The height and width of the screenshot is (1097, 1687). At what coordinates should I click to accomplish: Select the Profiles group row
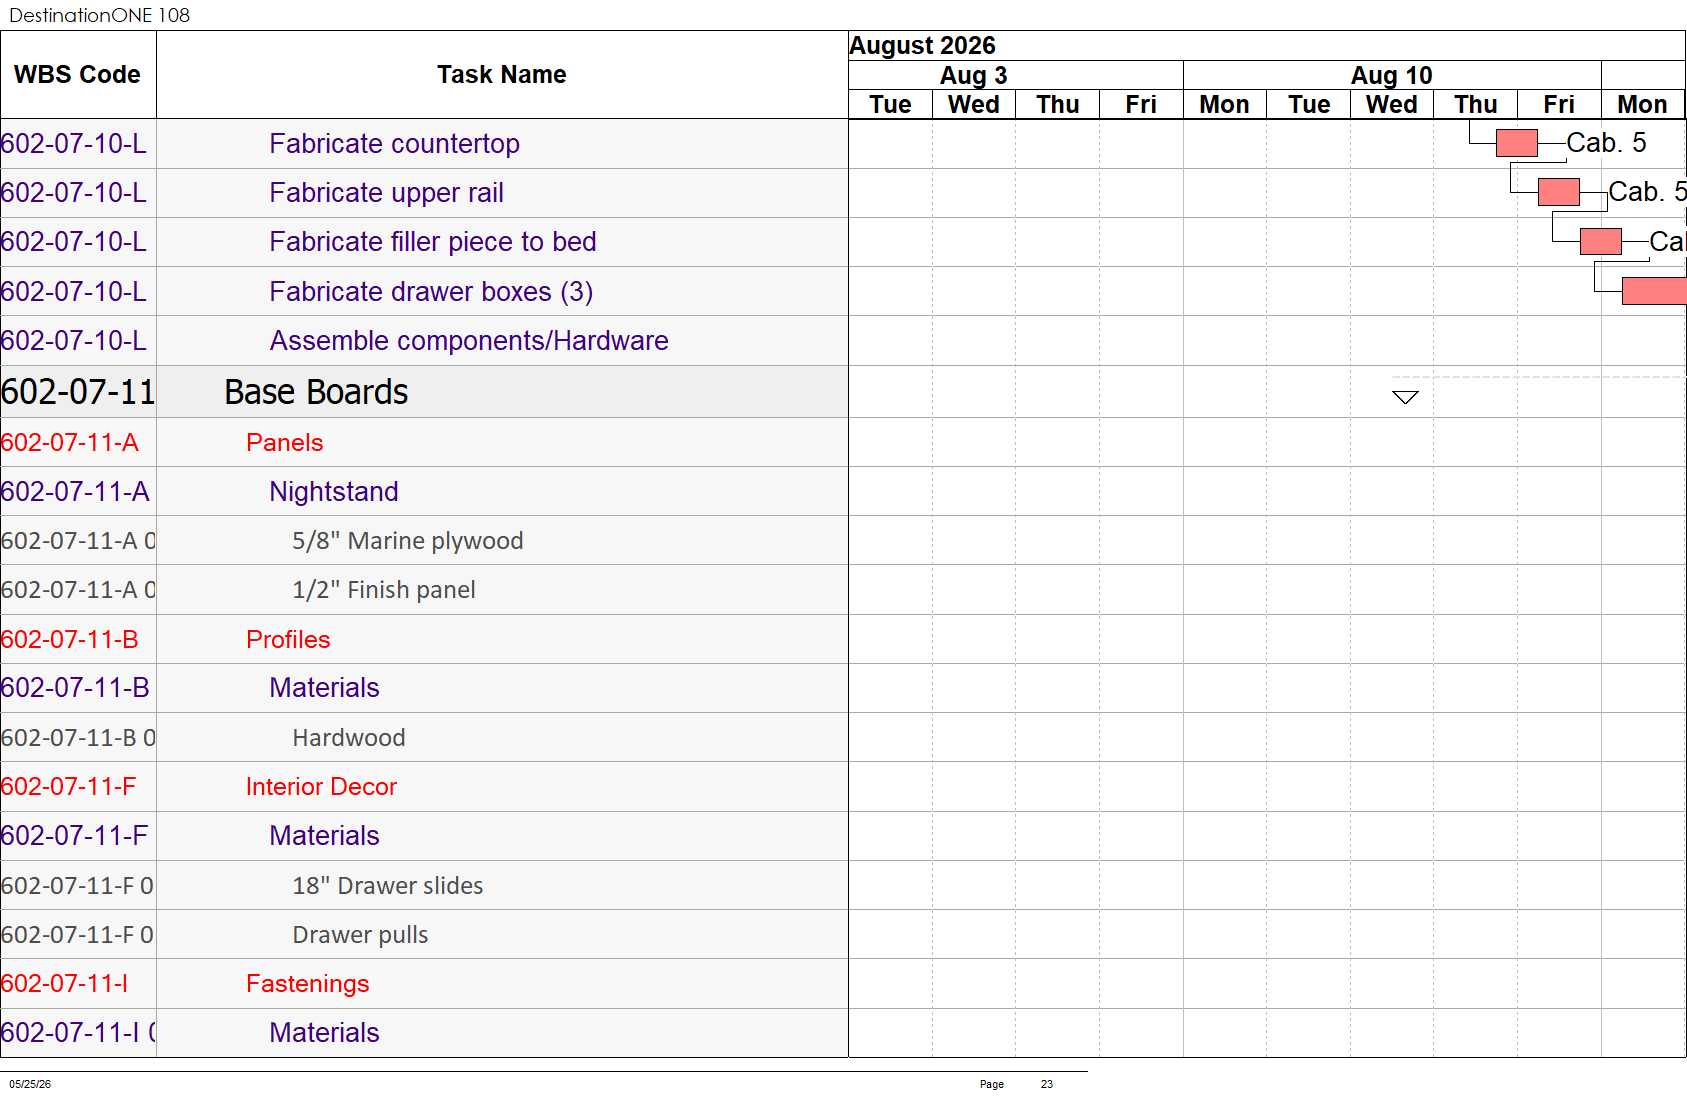click(424, 639)
